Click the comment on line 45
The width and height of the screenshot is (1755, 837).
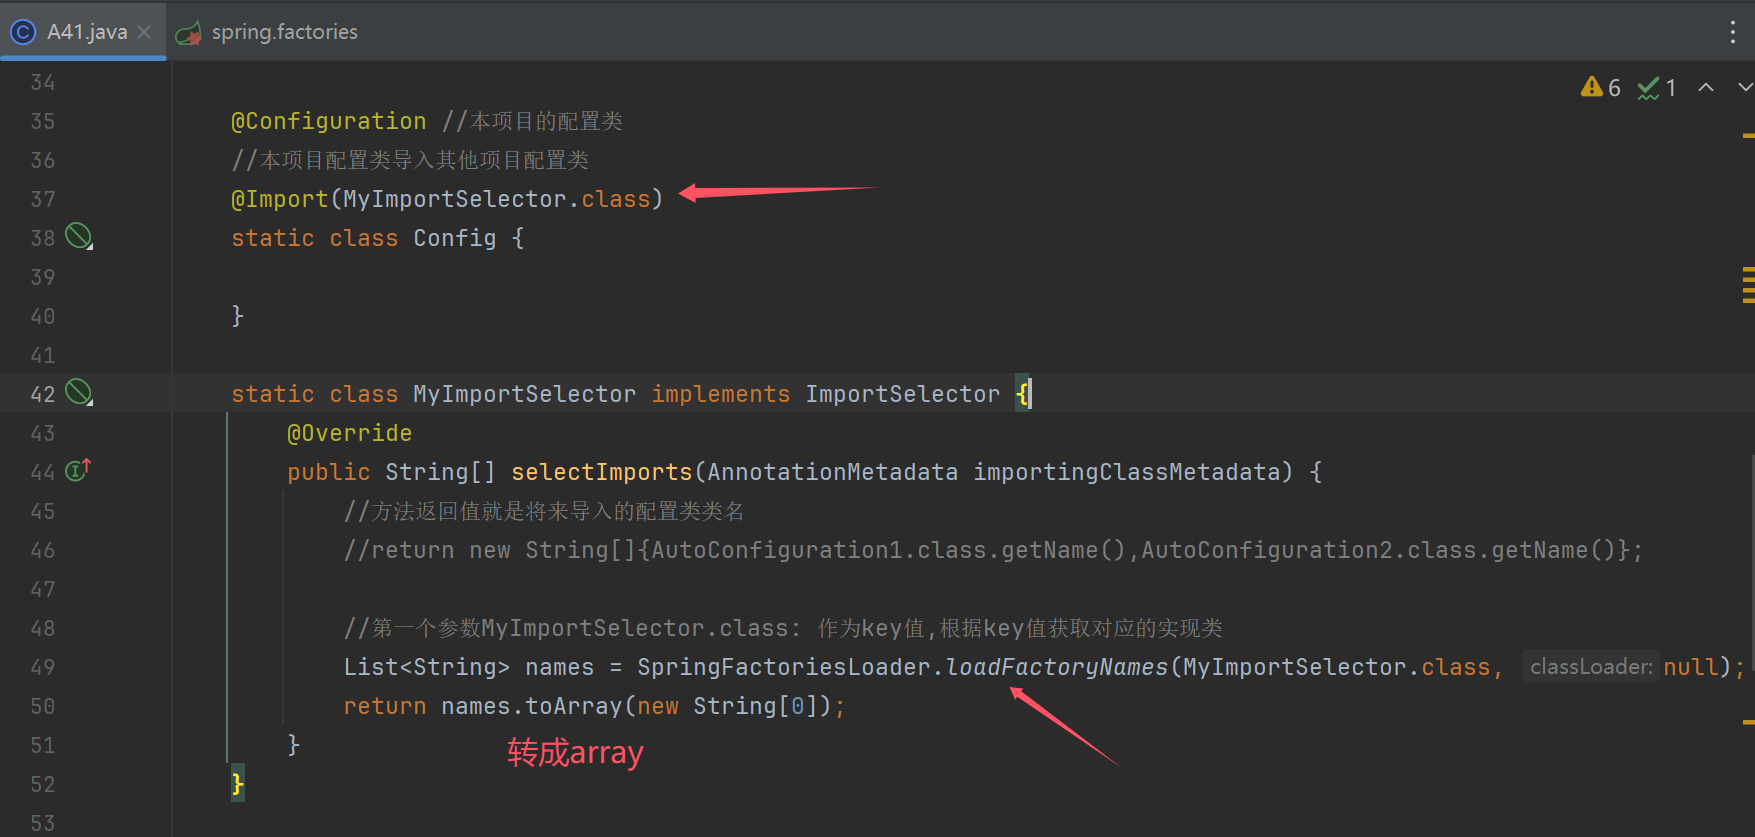[544, 511]
